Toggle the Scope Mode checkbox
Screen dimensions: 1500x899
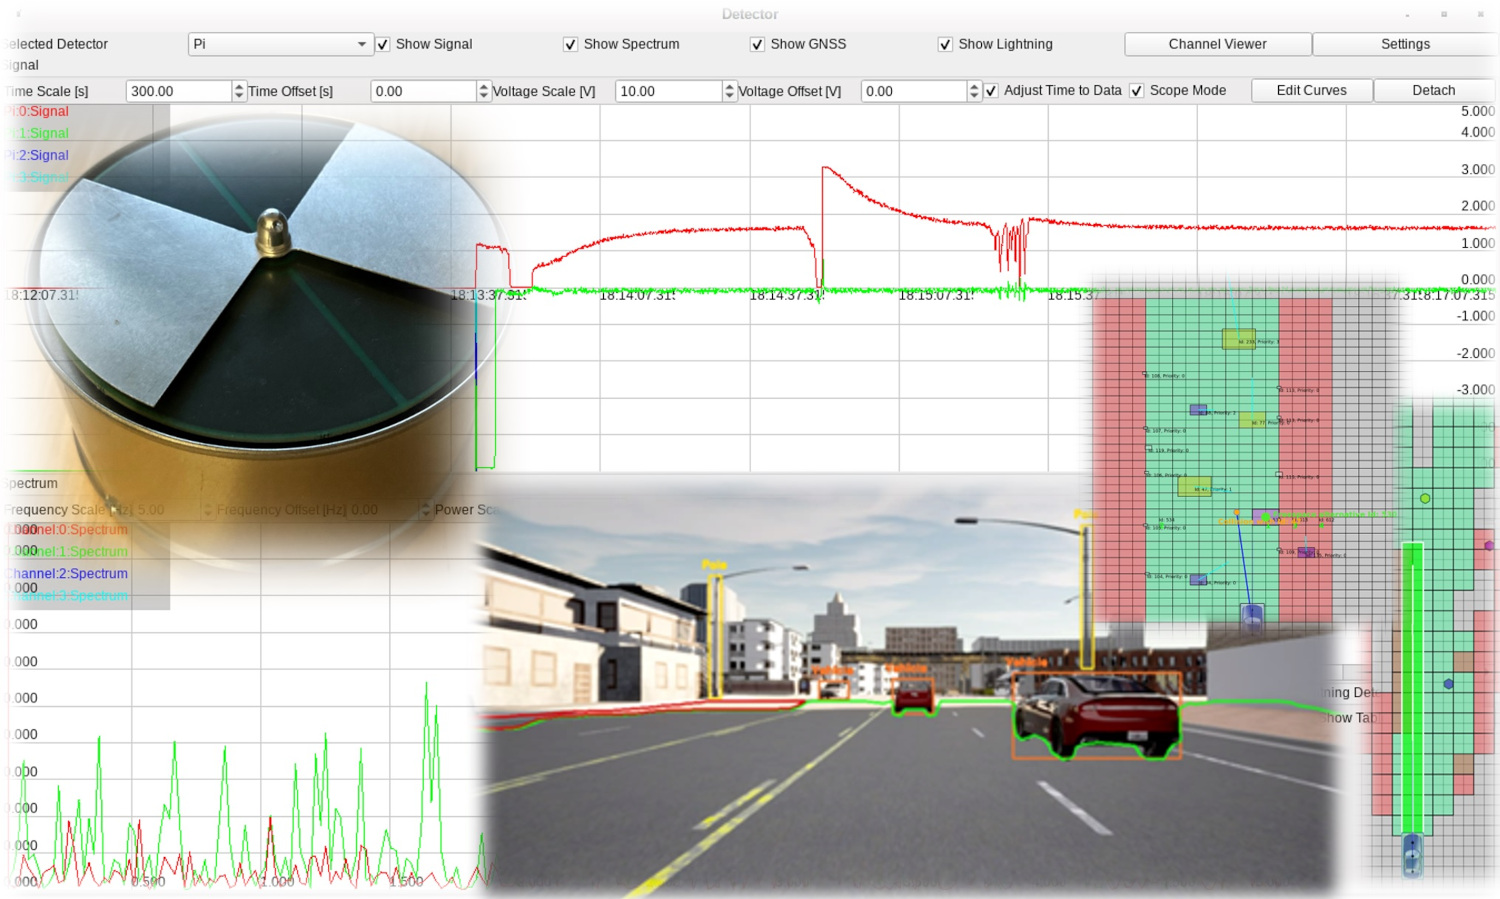(1136, 91)
